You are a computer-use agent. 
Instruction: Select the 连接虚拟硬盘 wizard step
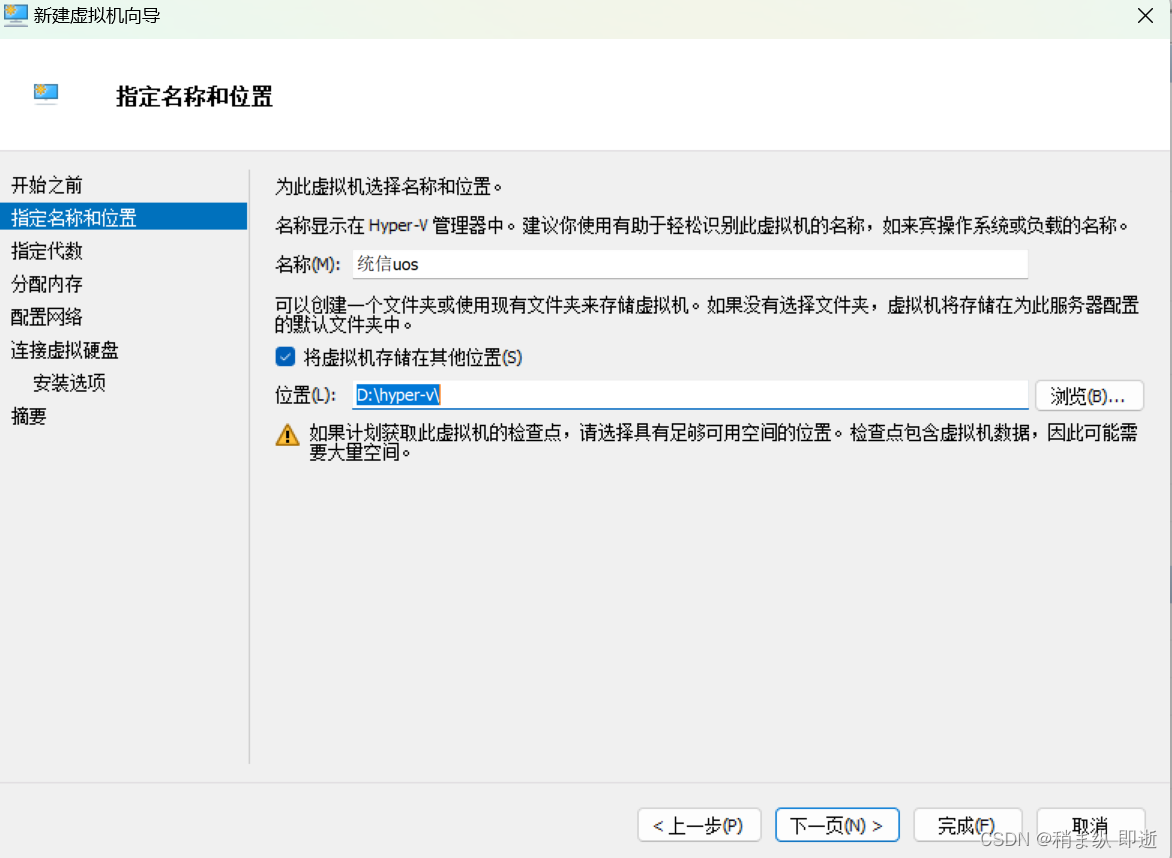click(x=64, y=350)
